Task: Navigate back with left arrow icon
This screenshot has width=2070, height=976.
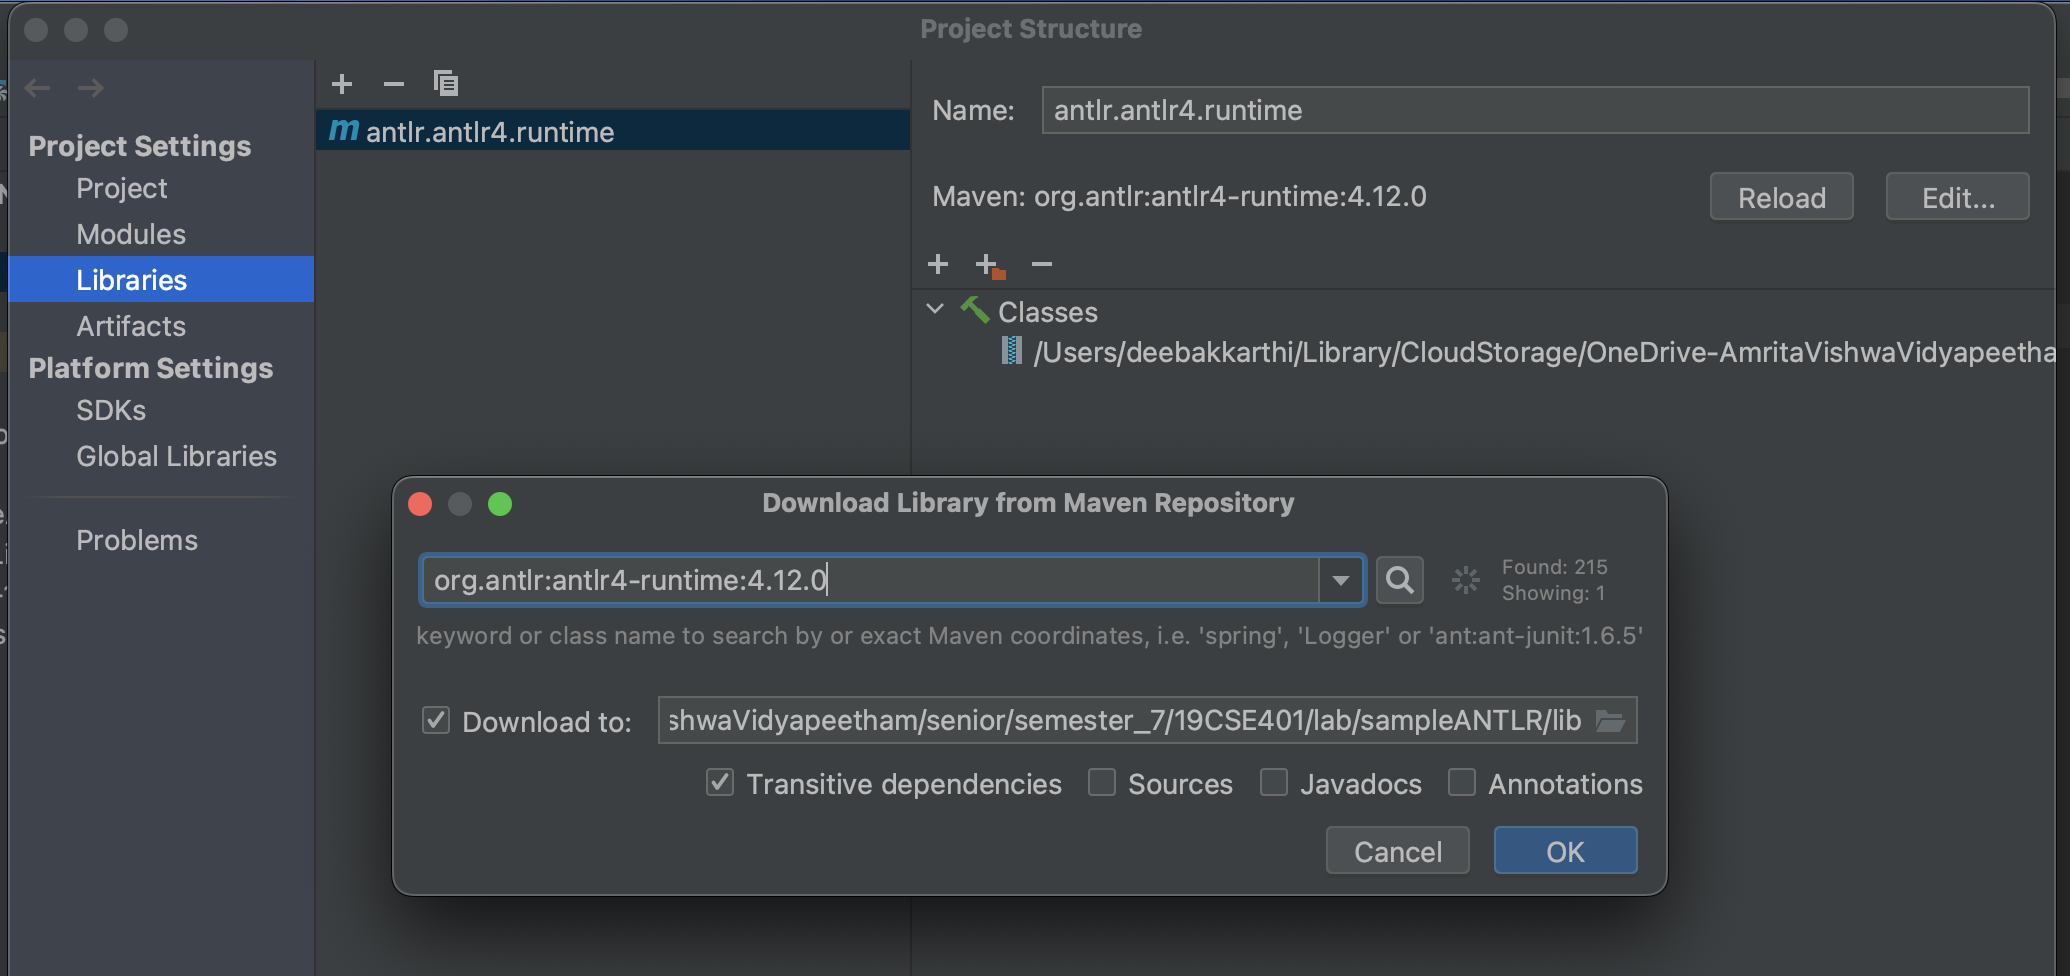Action: pos(38,88)
